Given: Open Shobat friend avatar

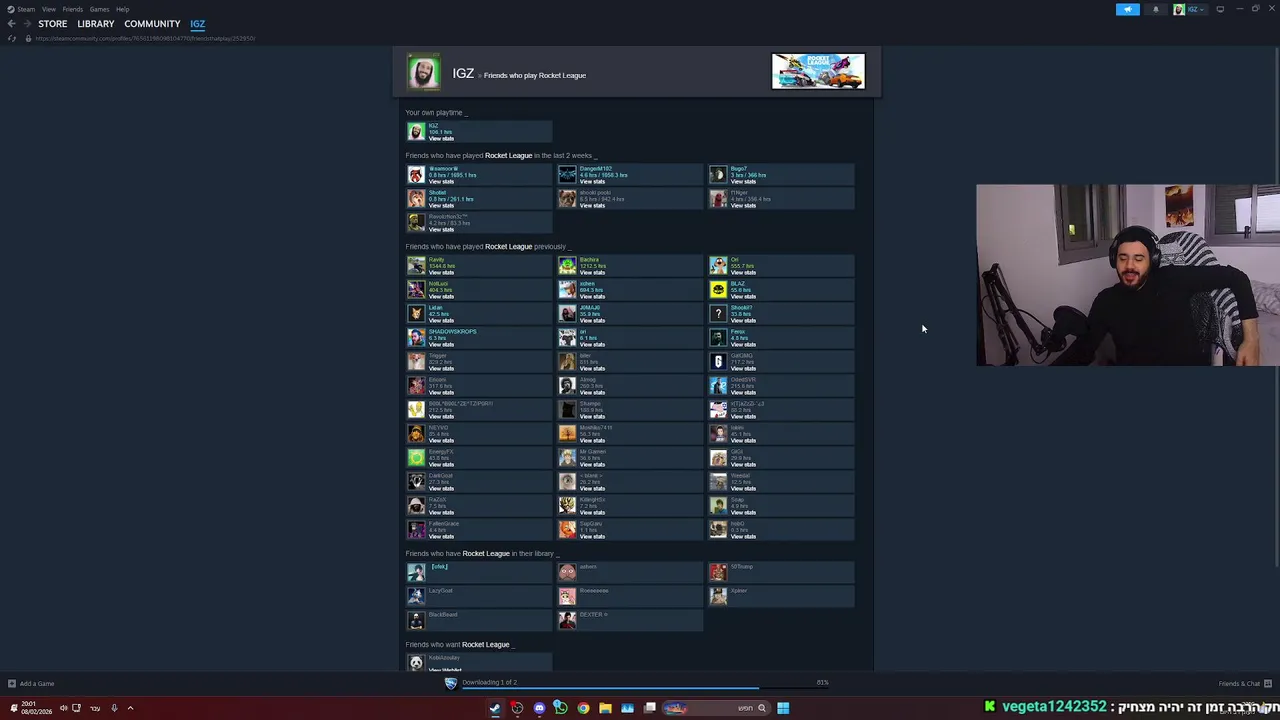Looking at the screenshot, I should point(416,199).
